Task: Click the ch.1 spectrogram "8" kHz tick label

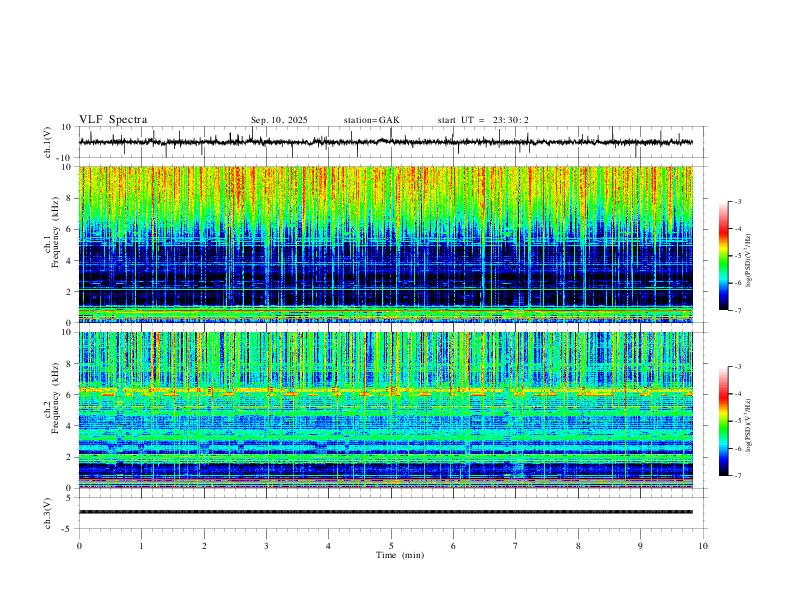Action: point(68,198)
